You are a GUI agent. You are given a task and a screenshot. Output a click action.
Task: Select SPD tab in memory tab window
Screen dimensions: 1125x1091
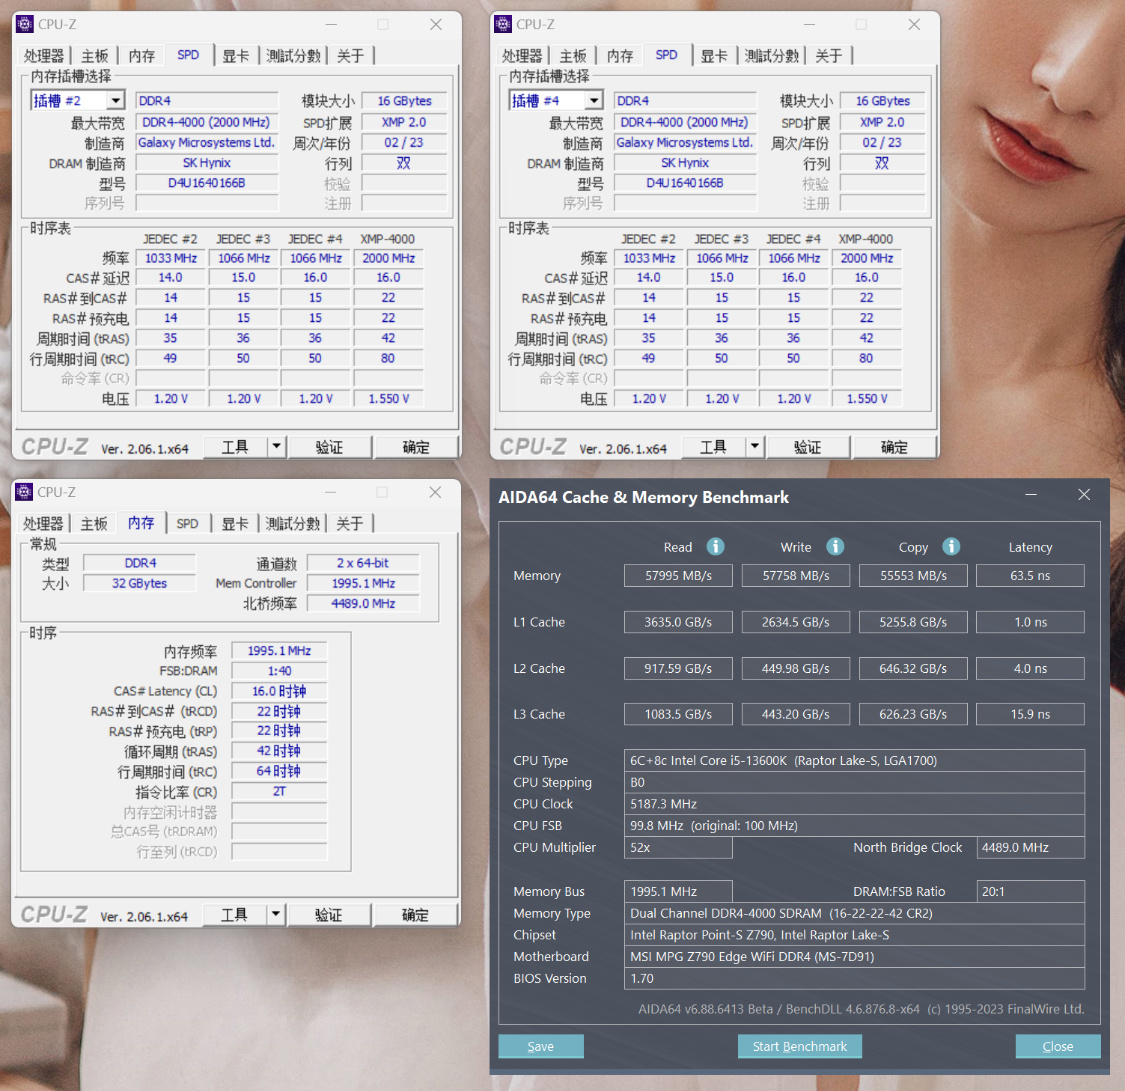[187, 524]
